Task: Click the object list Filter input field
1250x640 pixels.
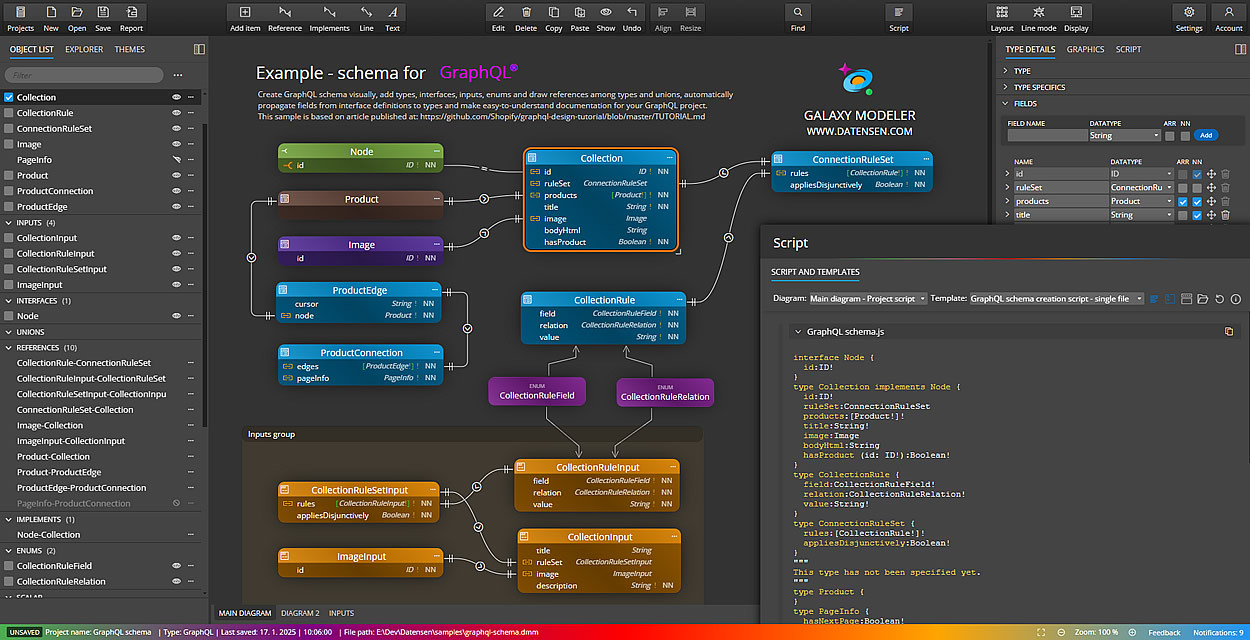Action: pos(84,75)
